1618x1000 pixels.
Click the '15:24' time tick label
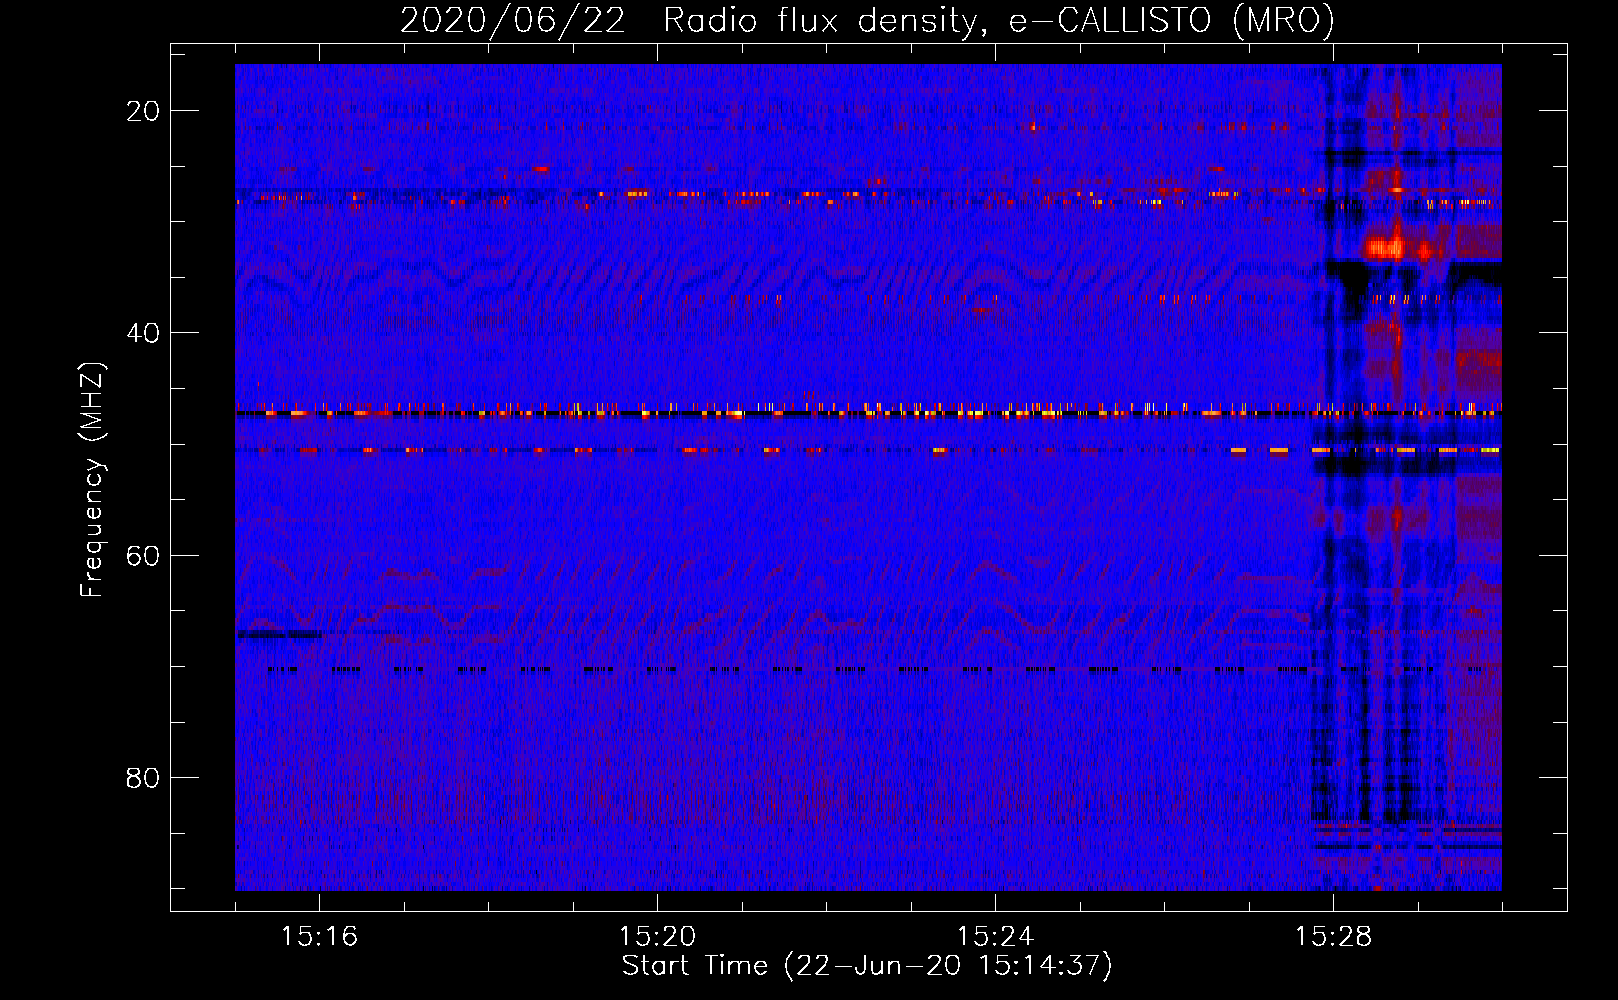pos(995,937)
